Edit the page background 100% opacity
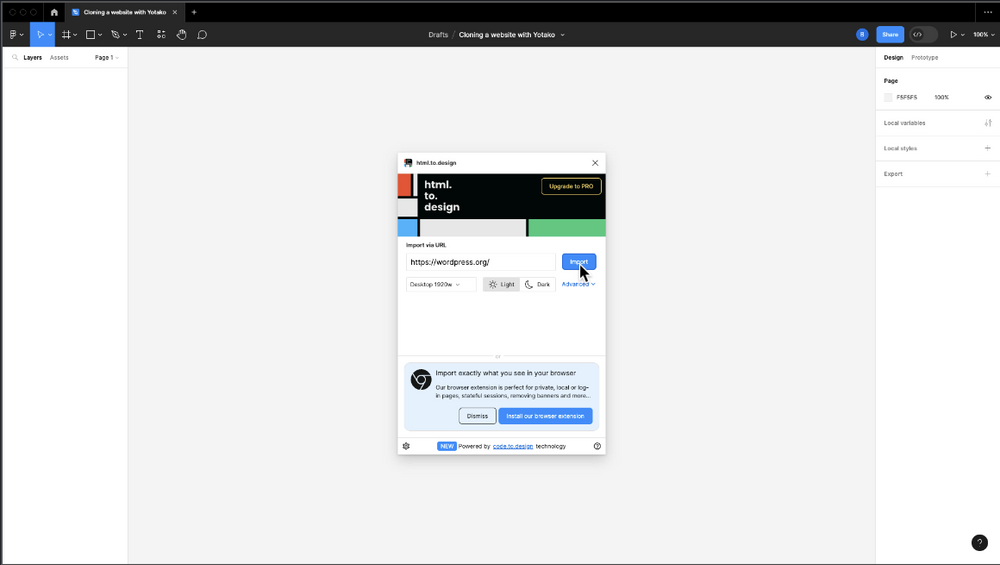Screen dimensions: 1000x565 click(941, 98)
